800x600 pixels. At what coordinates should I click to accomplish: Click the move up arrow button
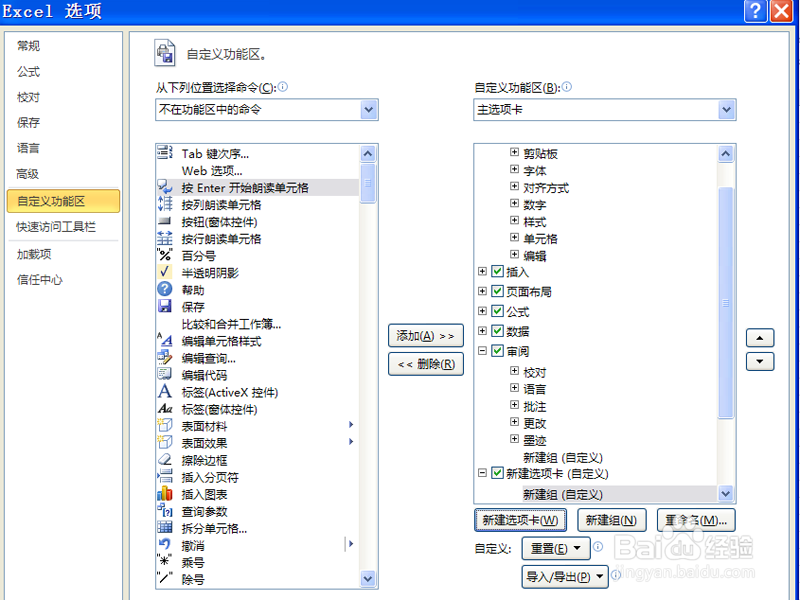point(760,338)
